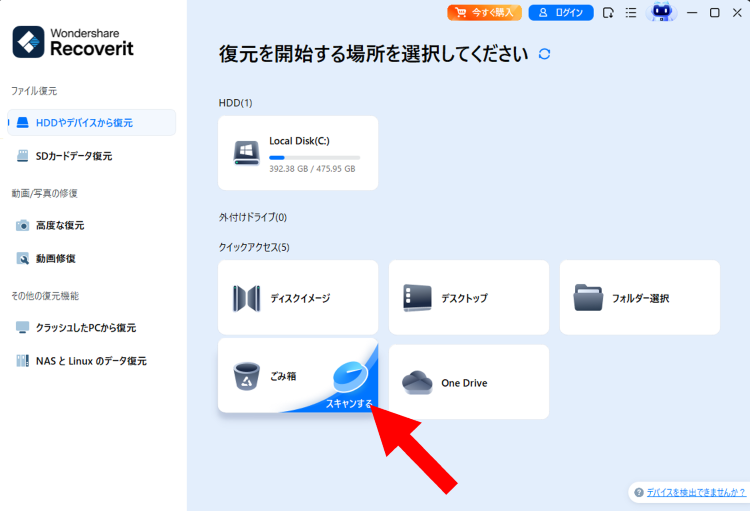Open NAS と Linux のデータ復元

click(91, 361)
